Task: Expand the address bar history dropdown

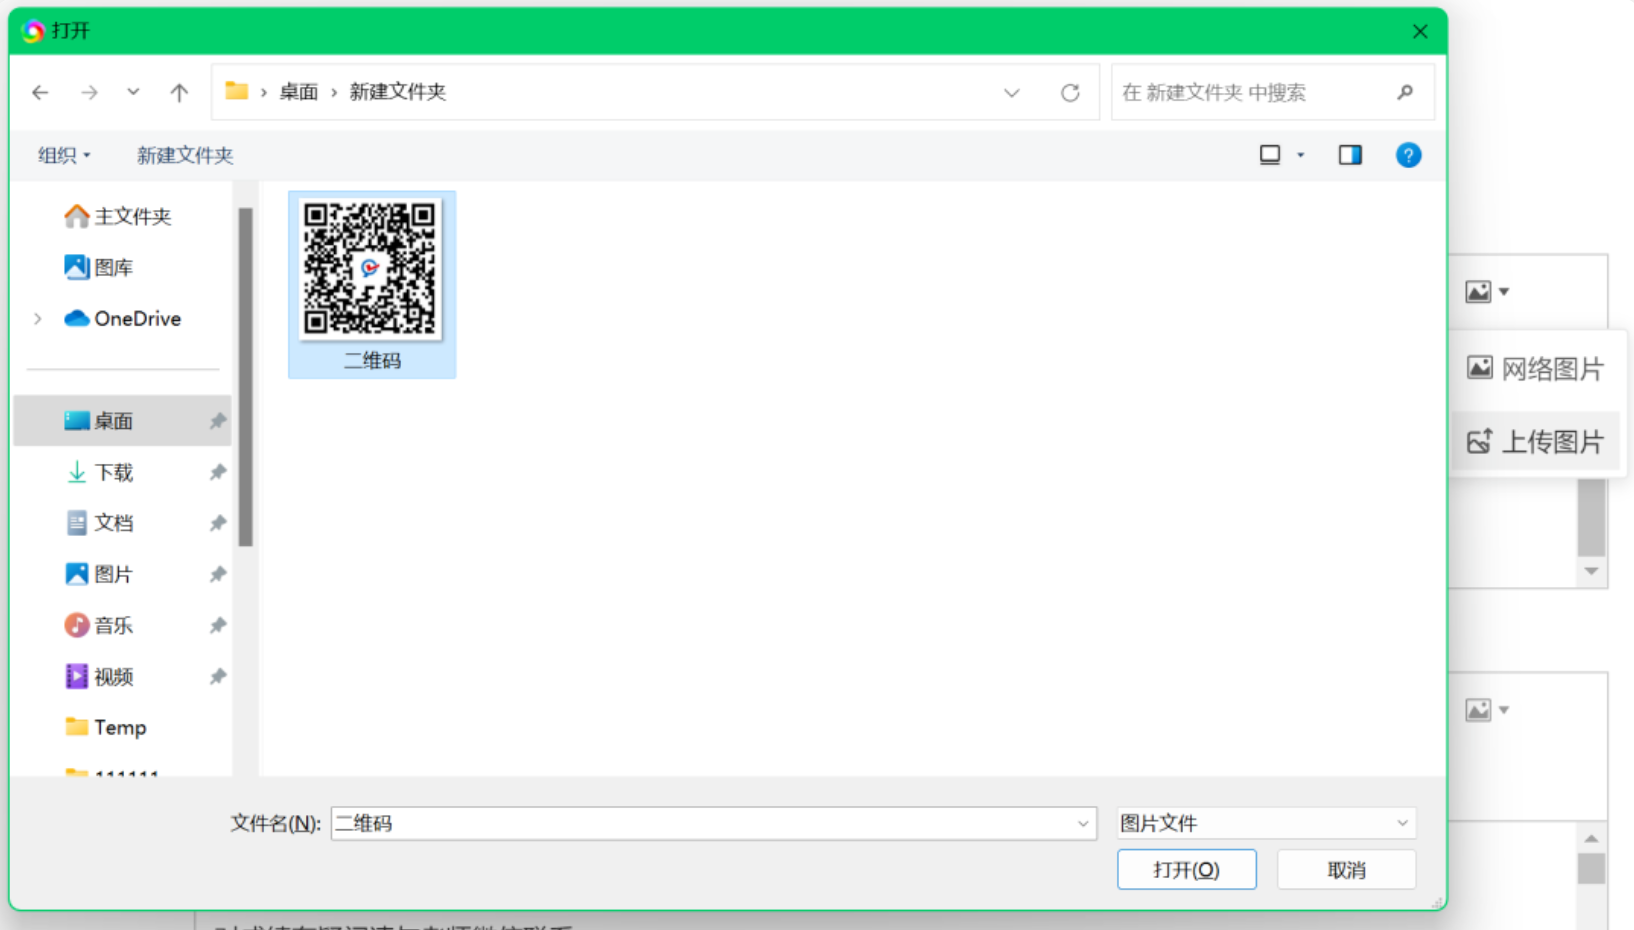Action: tap(1012, 92)
